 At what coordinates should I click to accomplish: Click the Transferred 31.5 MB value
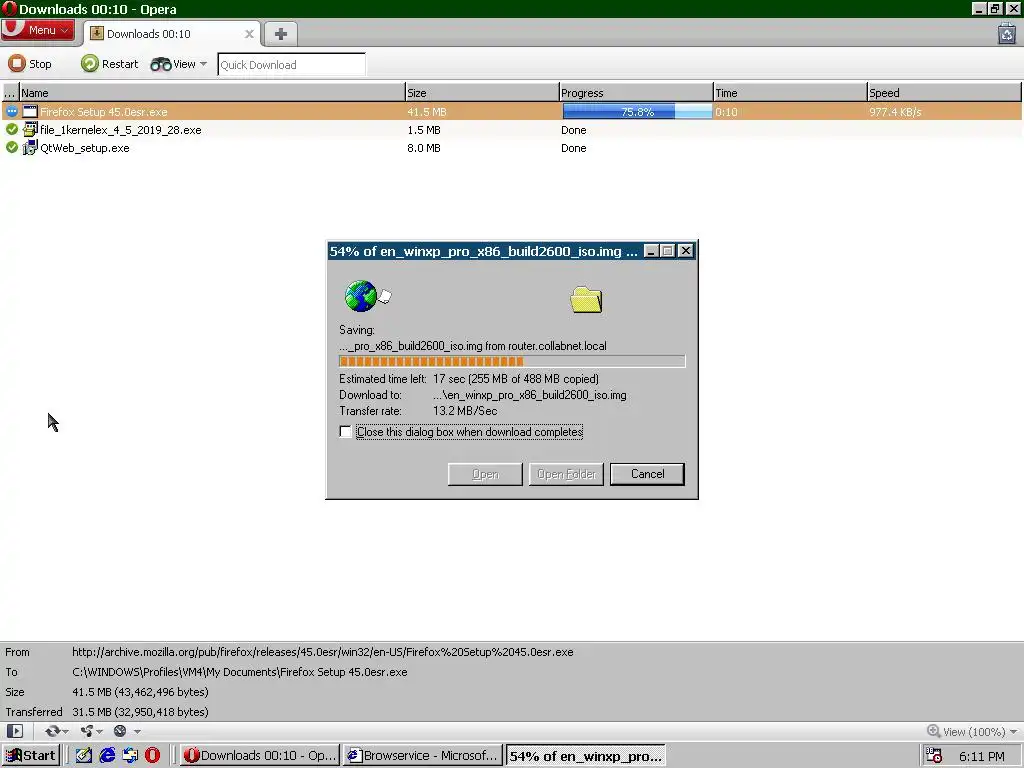pos(140,712)
